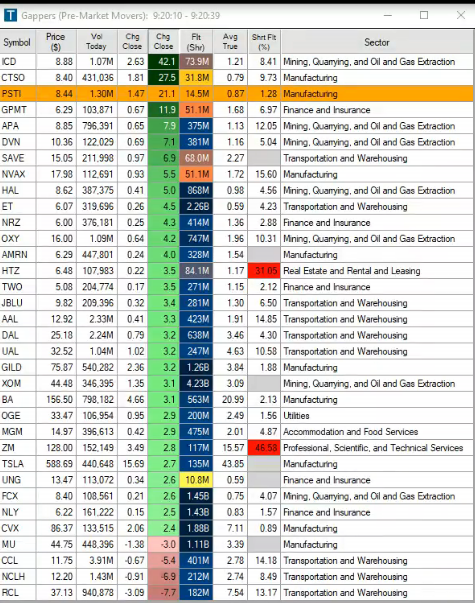Minimize the Gappers window
The width and height of the screenshot is (475, 603).
pyautogui.click(x=388, y=15)
